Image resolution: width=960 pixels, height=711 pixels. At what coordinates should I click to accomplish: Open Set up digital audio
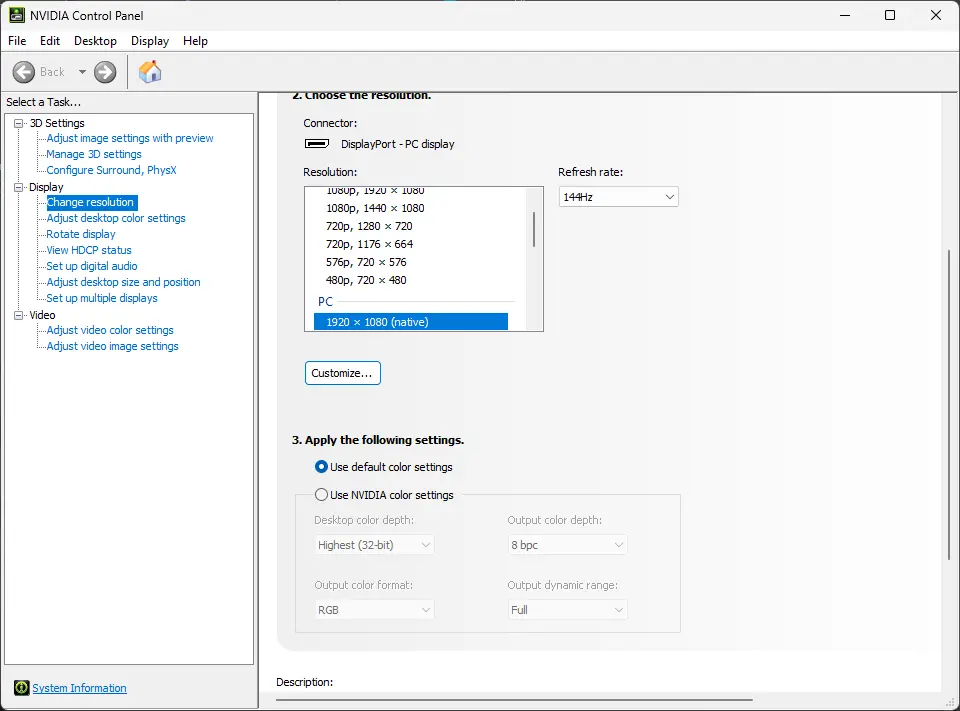[92, 266]
